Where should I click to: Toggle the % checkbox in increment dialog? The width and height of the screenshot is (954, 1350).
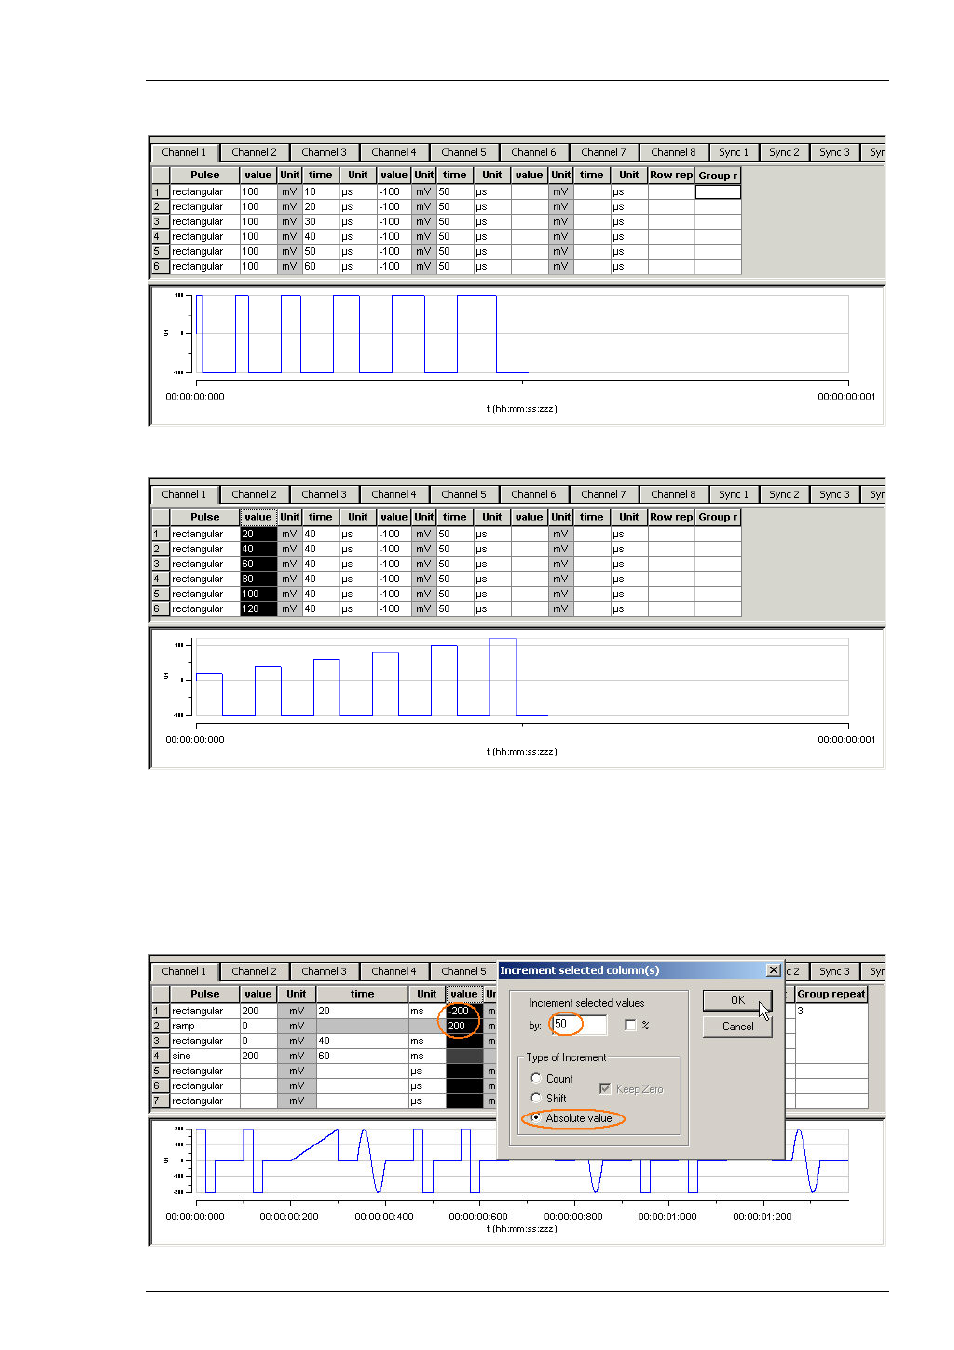tap(630, 1025)
